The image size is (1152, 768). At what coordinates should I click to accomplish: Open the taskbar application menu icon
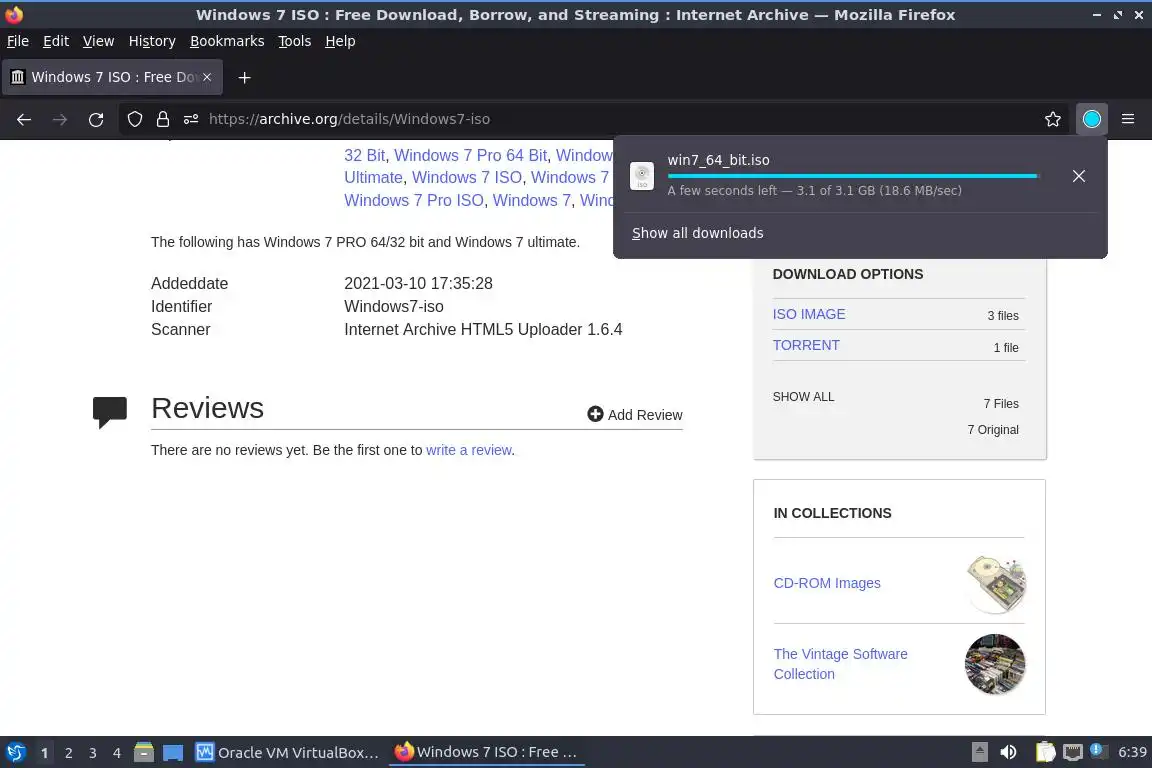[16, 753]
